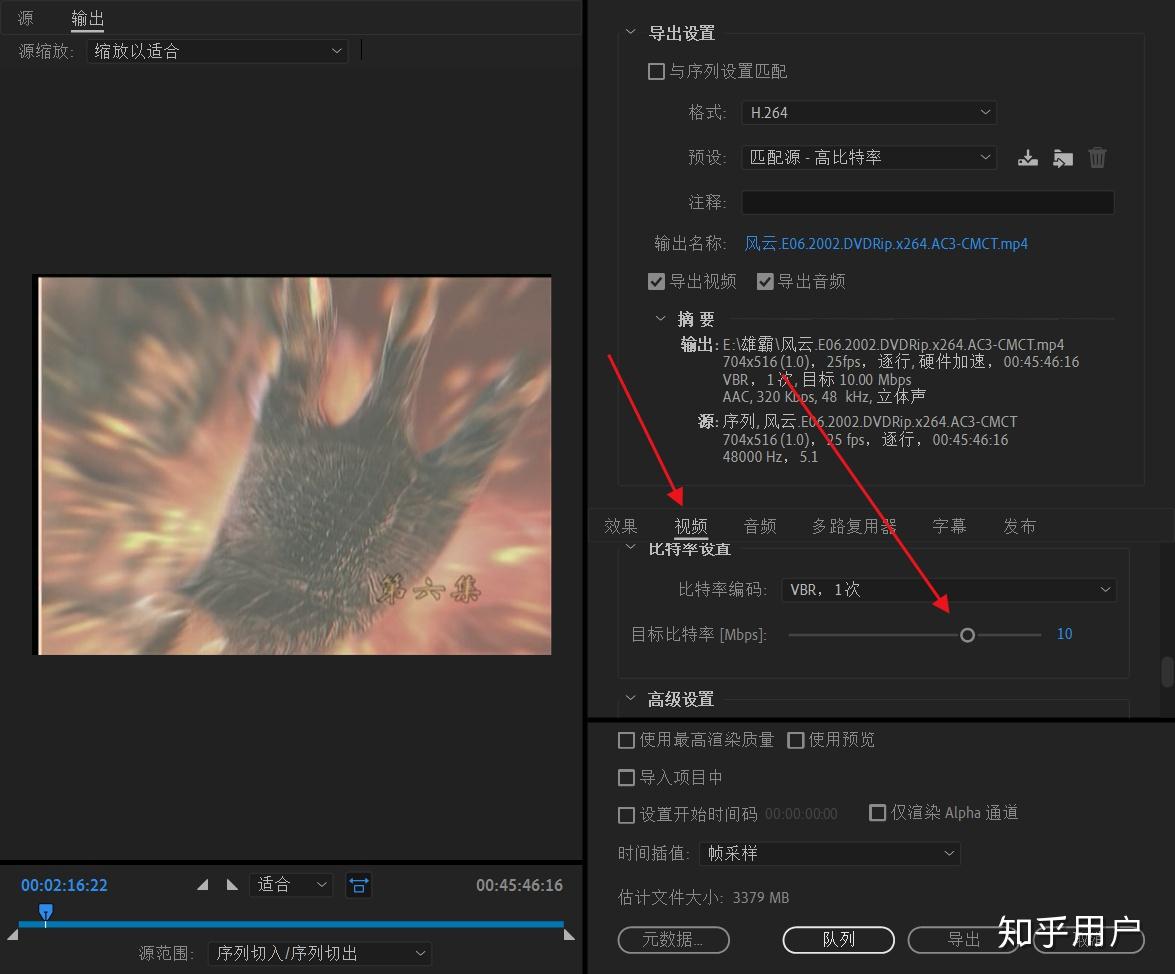Viewport: 1175px width, 974px height.
Task: Click the 队列 button
Action: click(x=839, y=940)
